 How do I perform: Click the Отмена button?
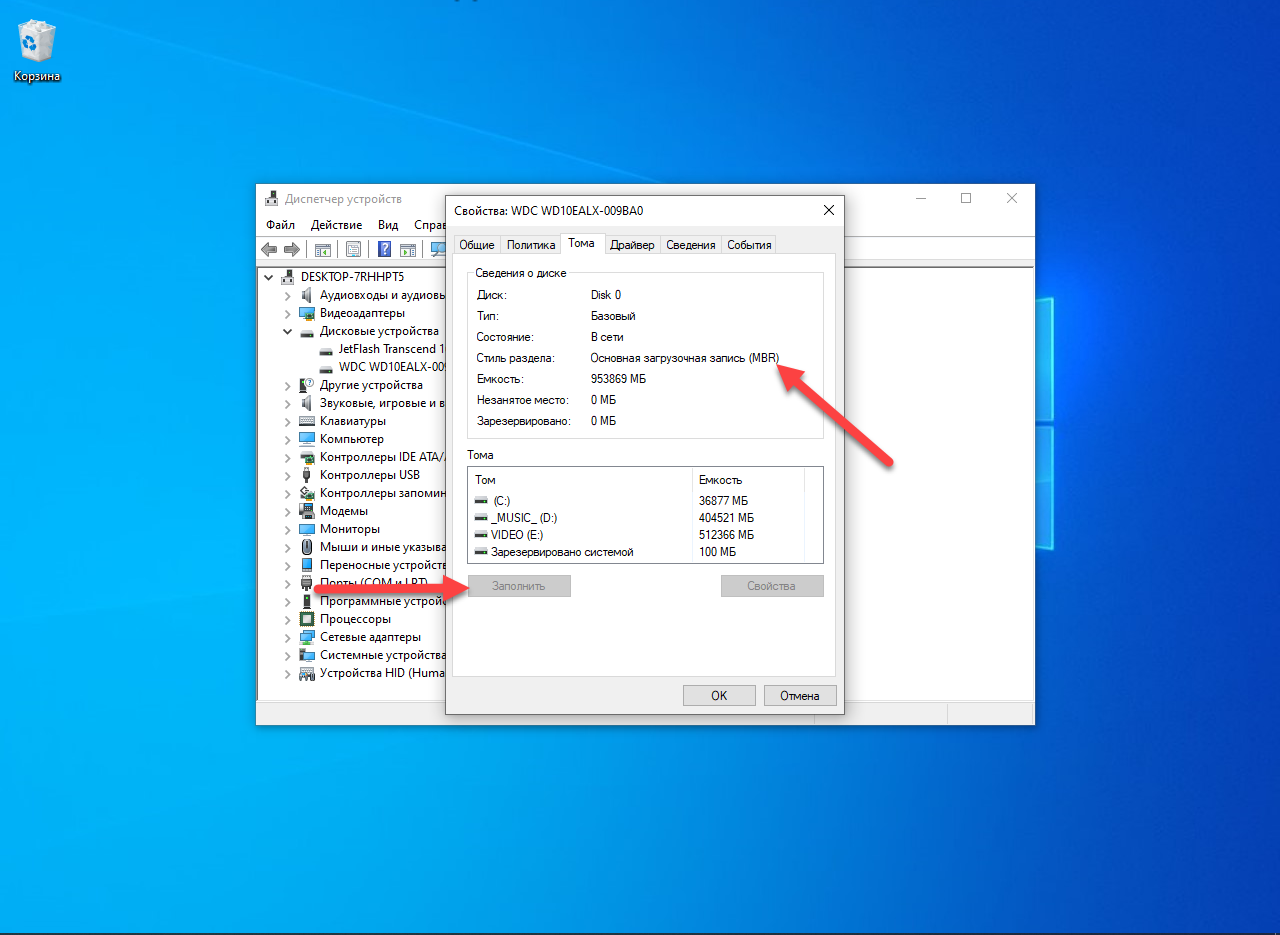pos(800,696)
